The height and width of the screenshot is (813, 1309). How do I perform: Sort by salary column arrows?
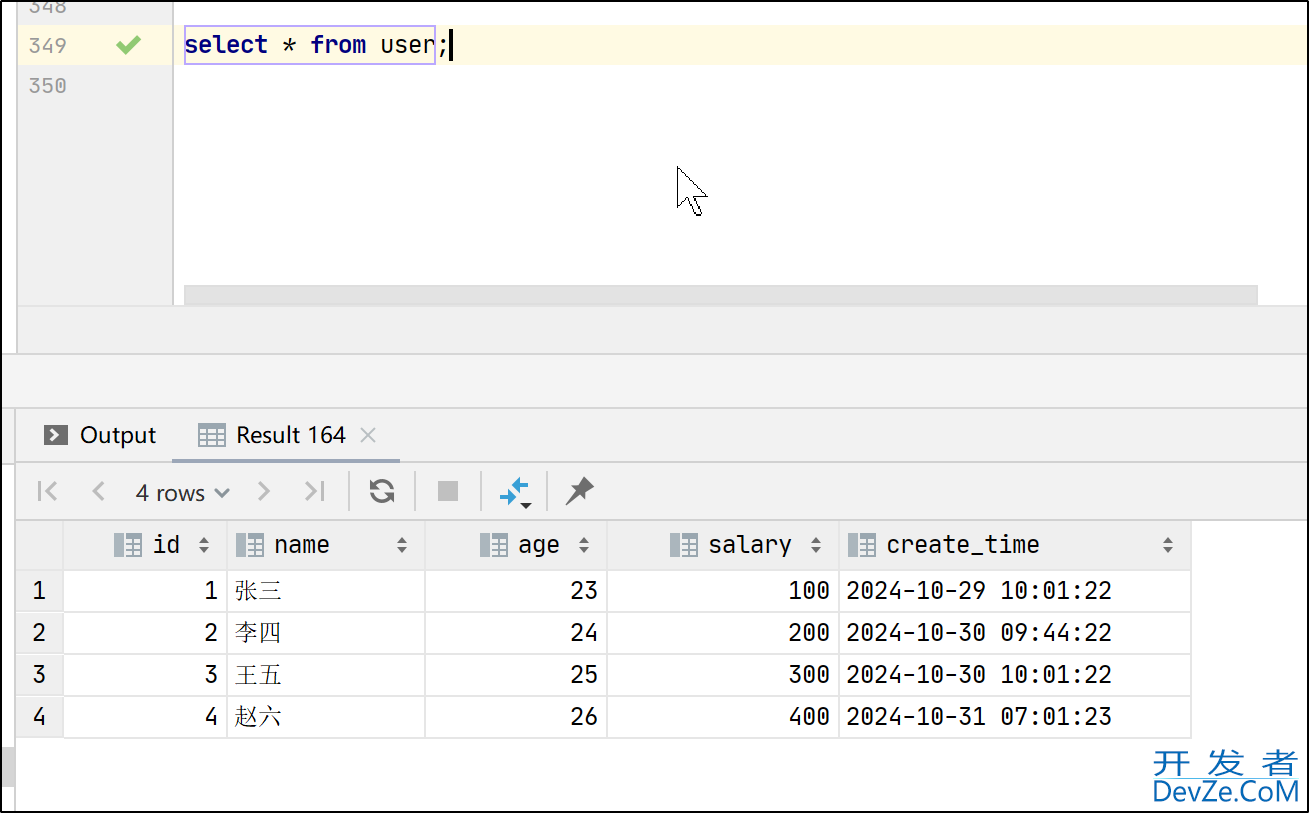click(816, 546)
